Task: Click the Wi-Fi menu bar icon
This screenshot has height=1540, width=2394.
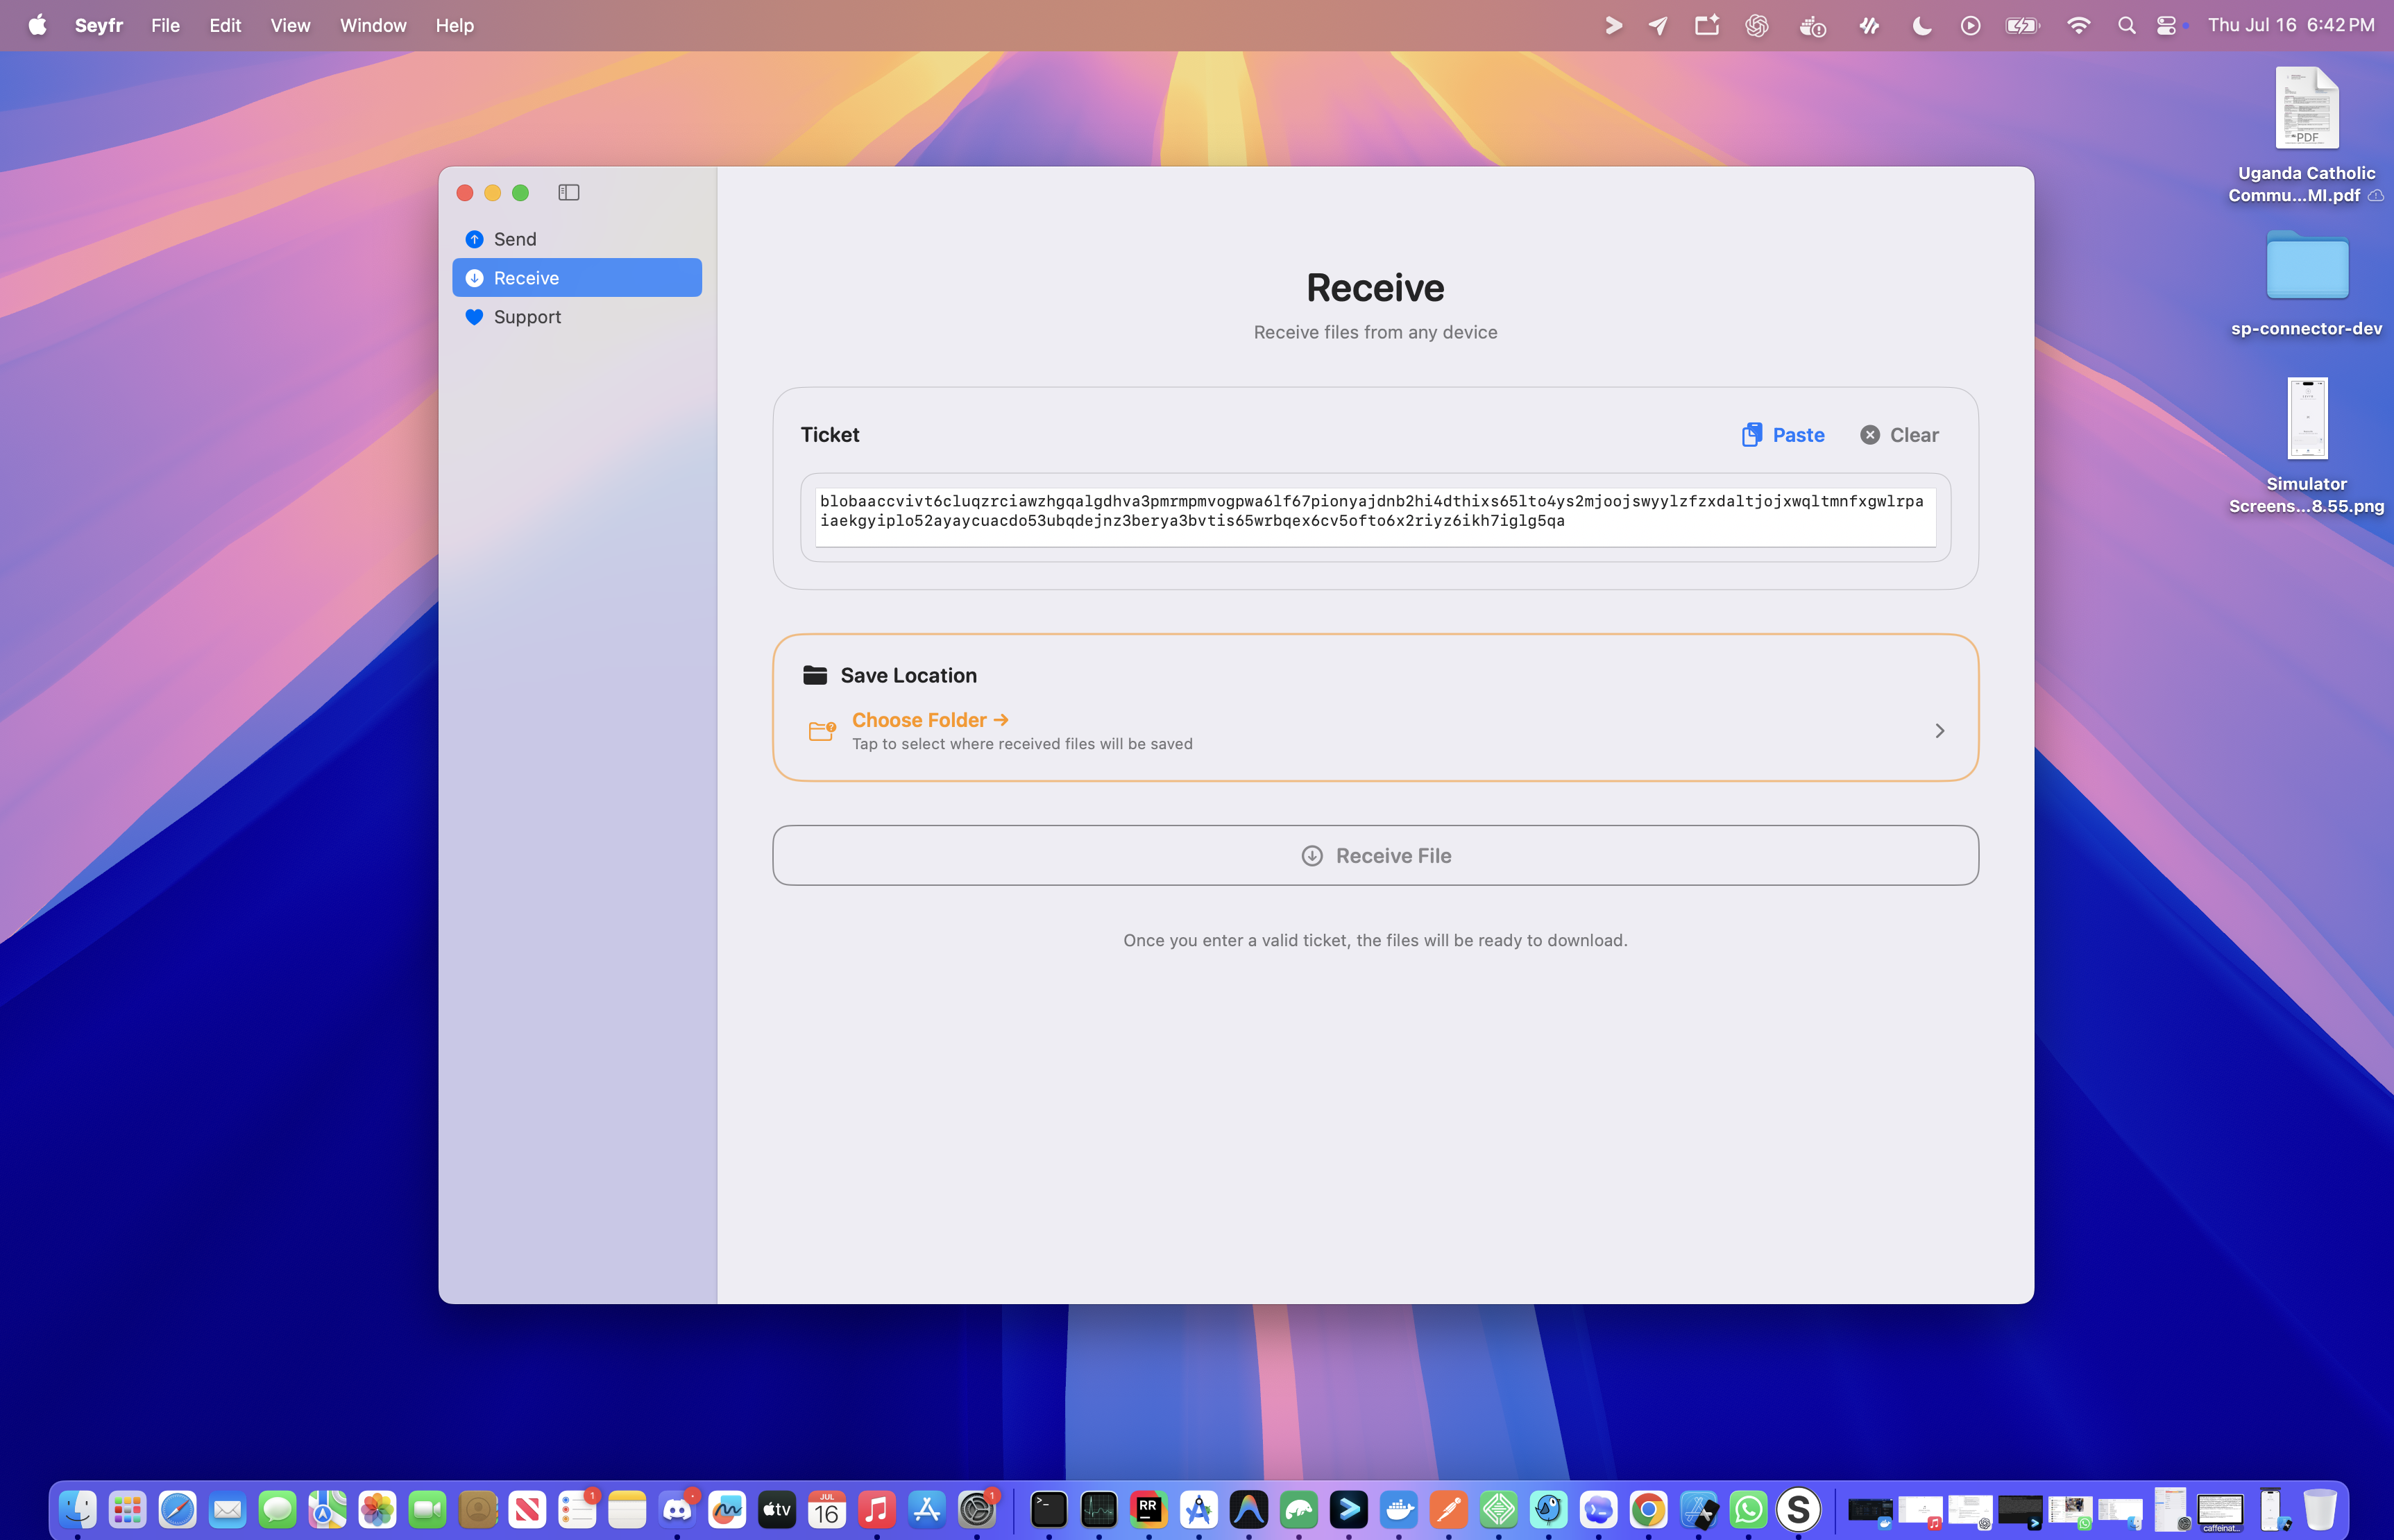Action: (x=2078, y=26)
